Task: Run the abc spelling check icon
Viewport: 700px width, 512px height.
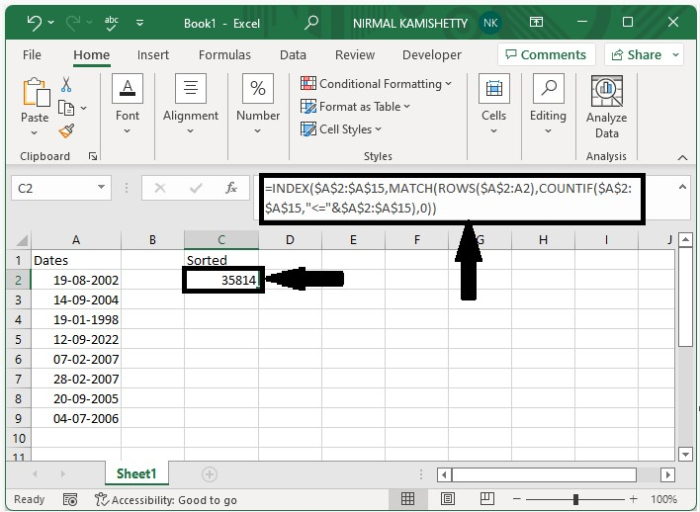Action: point(111,23)
